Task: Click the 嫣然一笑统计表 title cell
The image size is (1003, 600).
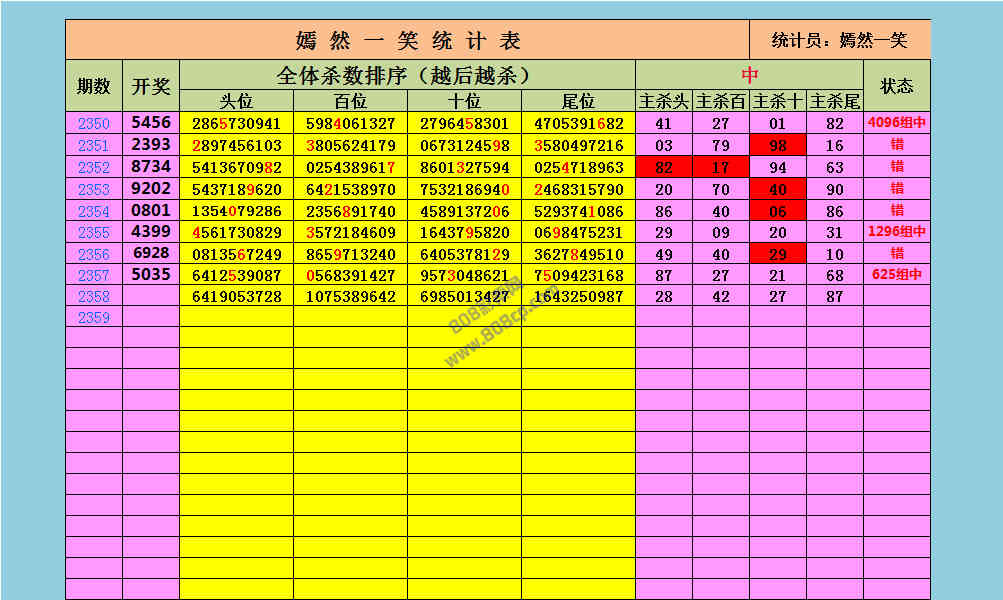Action: coord(407,41)
